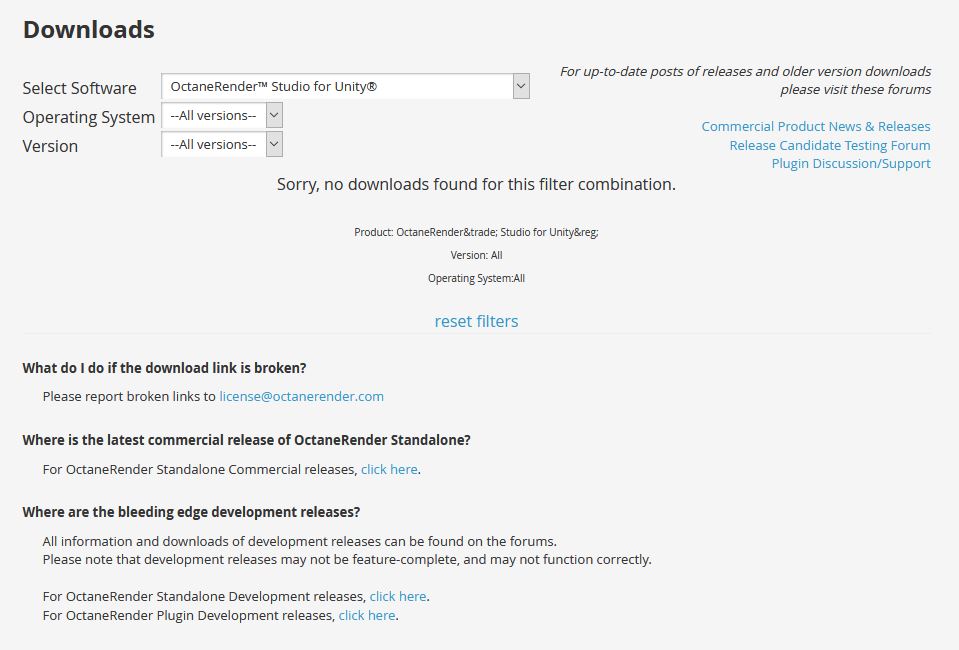The image size is (959, 650).
Task: Click 'All information and downloads of development' sentence
Action: pyautogui.click(x=300, y=541)
